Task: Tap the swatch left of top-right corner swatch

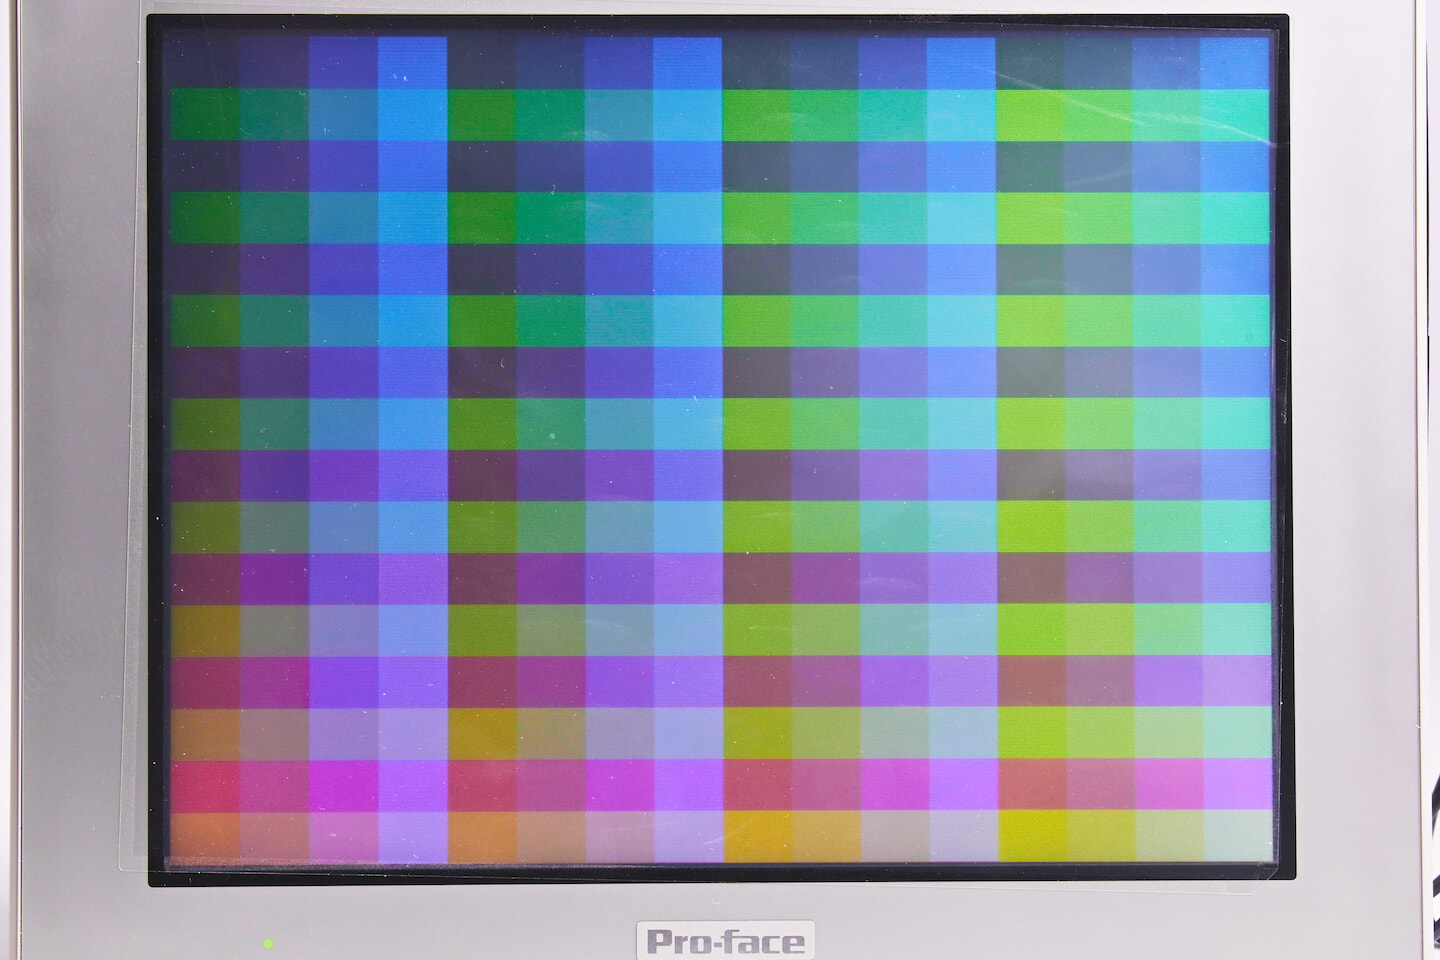Action: (x=1167, y=62)
